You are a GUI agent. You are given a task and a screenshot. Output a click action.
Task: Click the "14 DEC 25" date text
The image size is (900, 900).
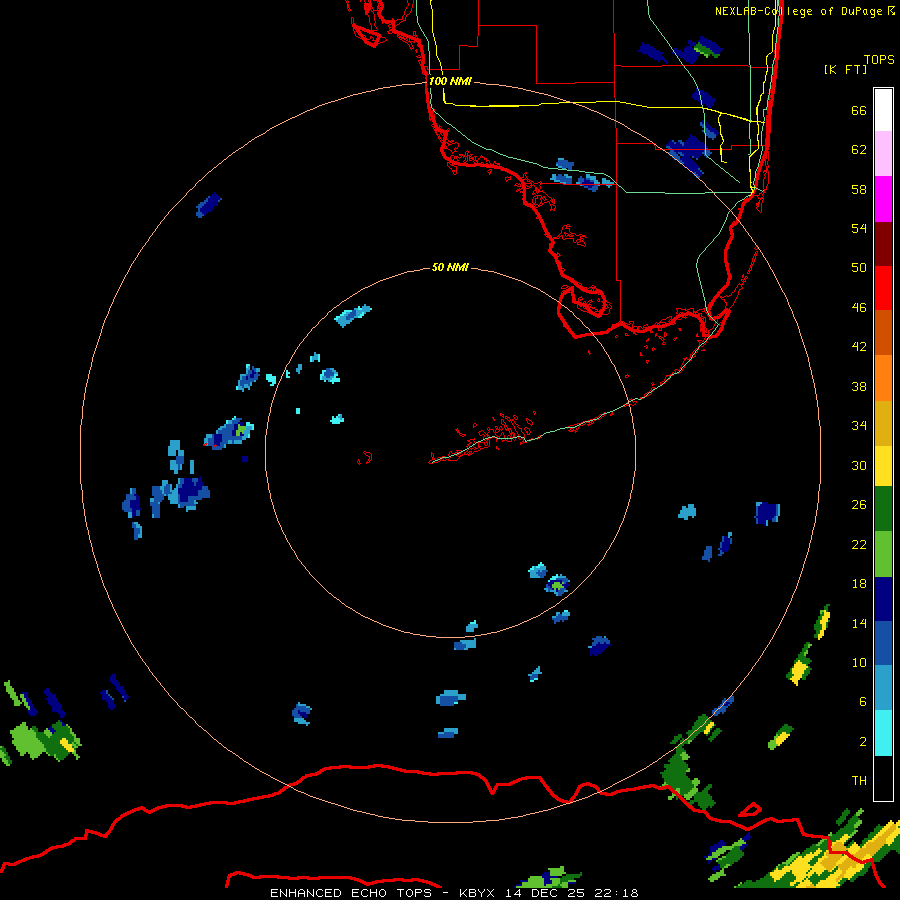[x=545, y=893]
